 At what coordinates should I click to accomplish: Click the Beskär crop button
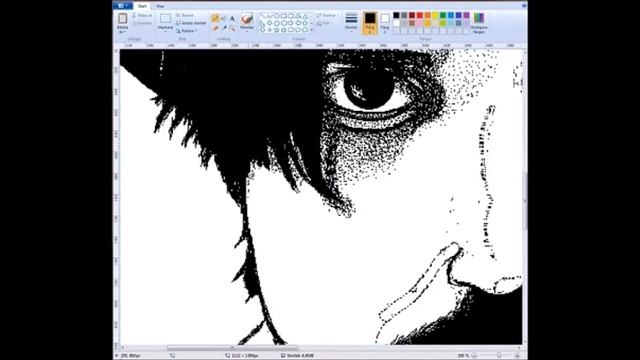(185, 16)
